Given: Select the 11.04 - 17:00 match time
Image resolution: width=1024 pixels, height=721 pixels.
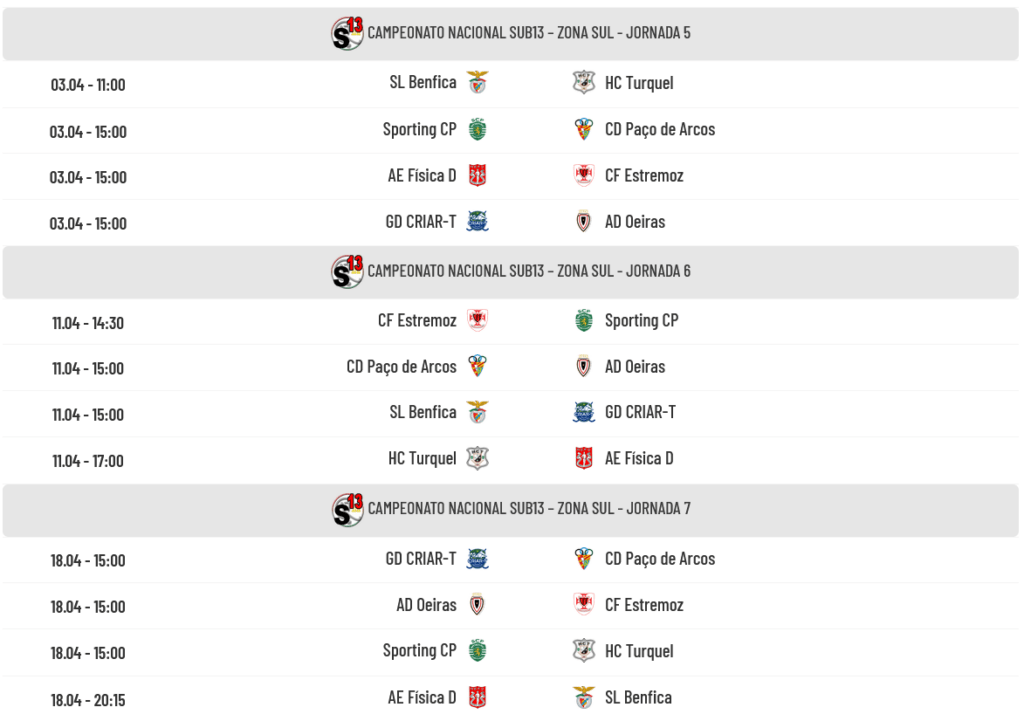Looking at the screenshot, I should [88, 461].
